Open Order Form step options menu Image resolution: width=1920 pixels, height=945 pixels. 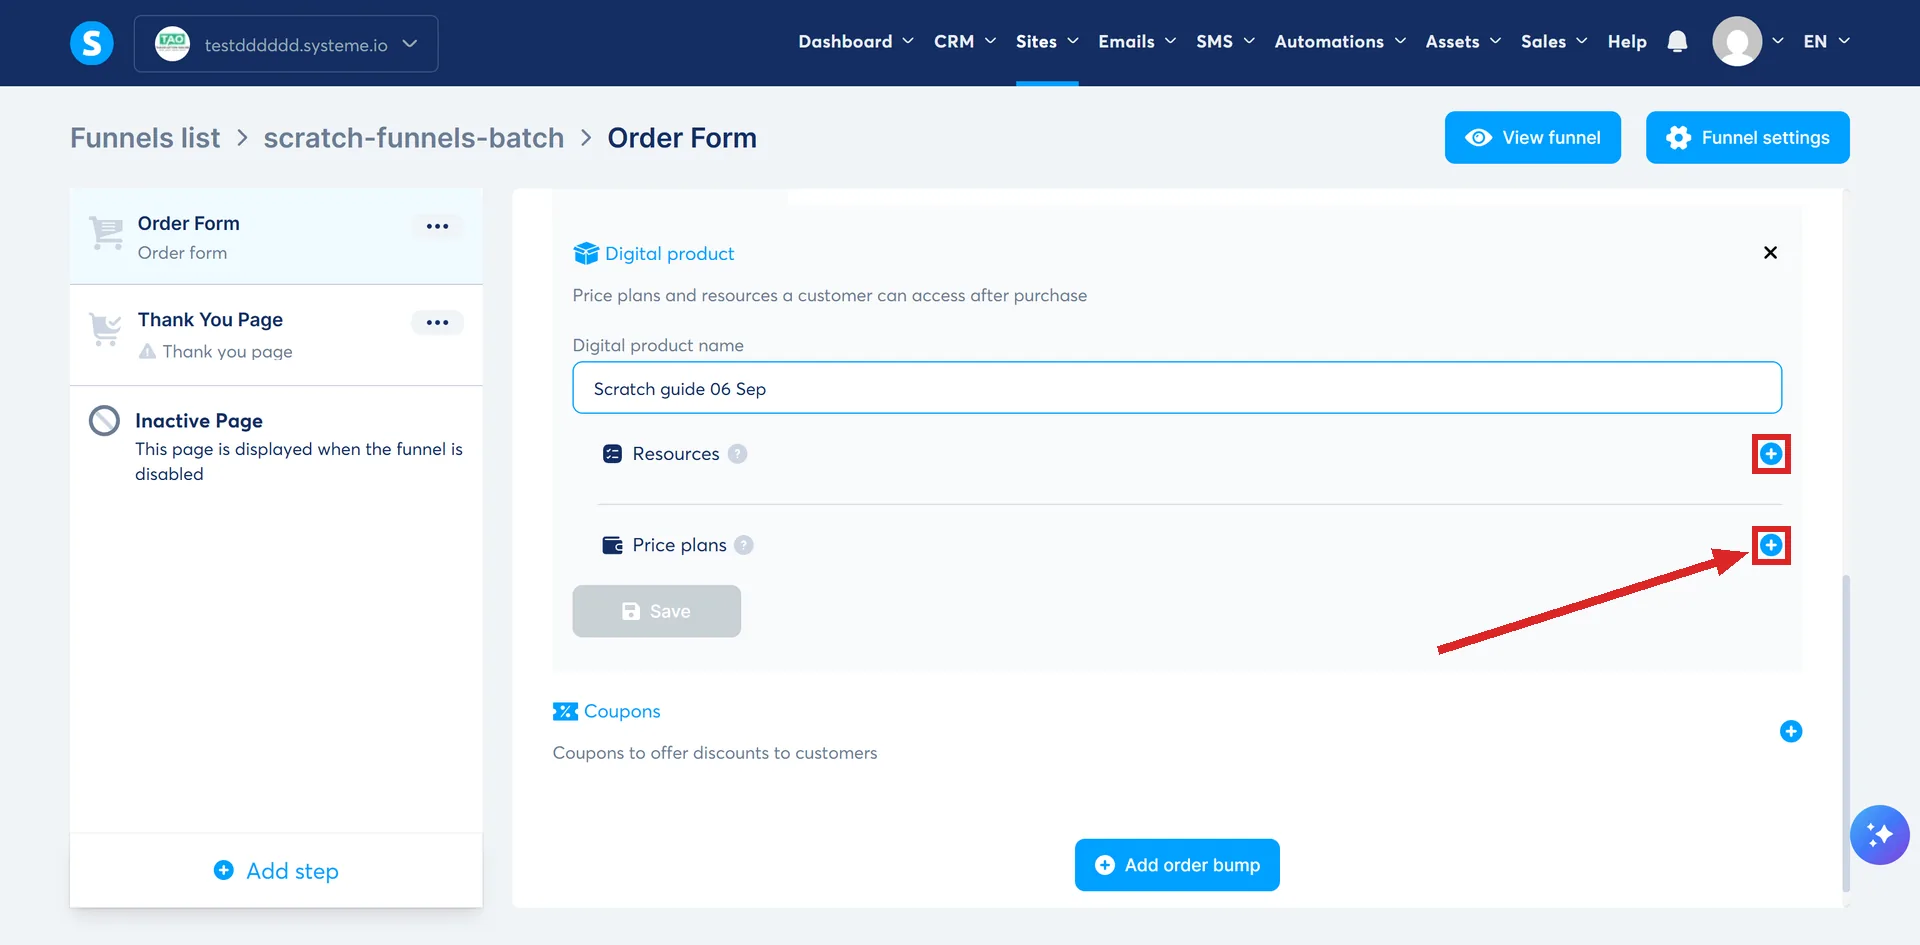437,226
